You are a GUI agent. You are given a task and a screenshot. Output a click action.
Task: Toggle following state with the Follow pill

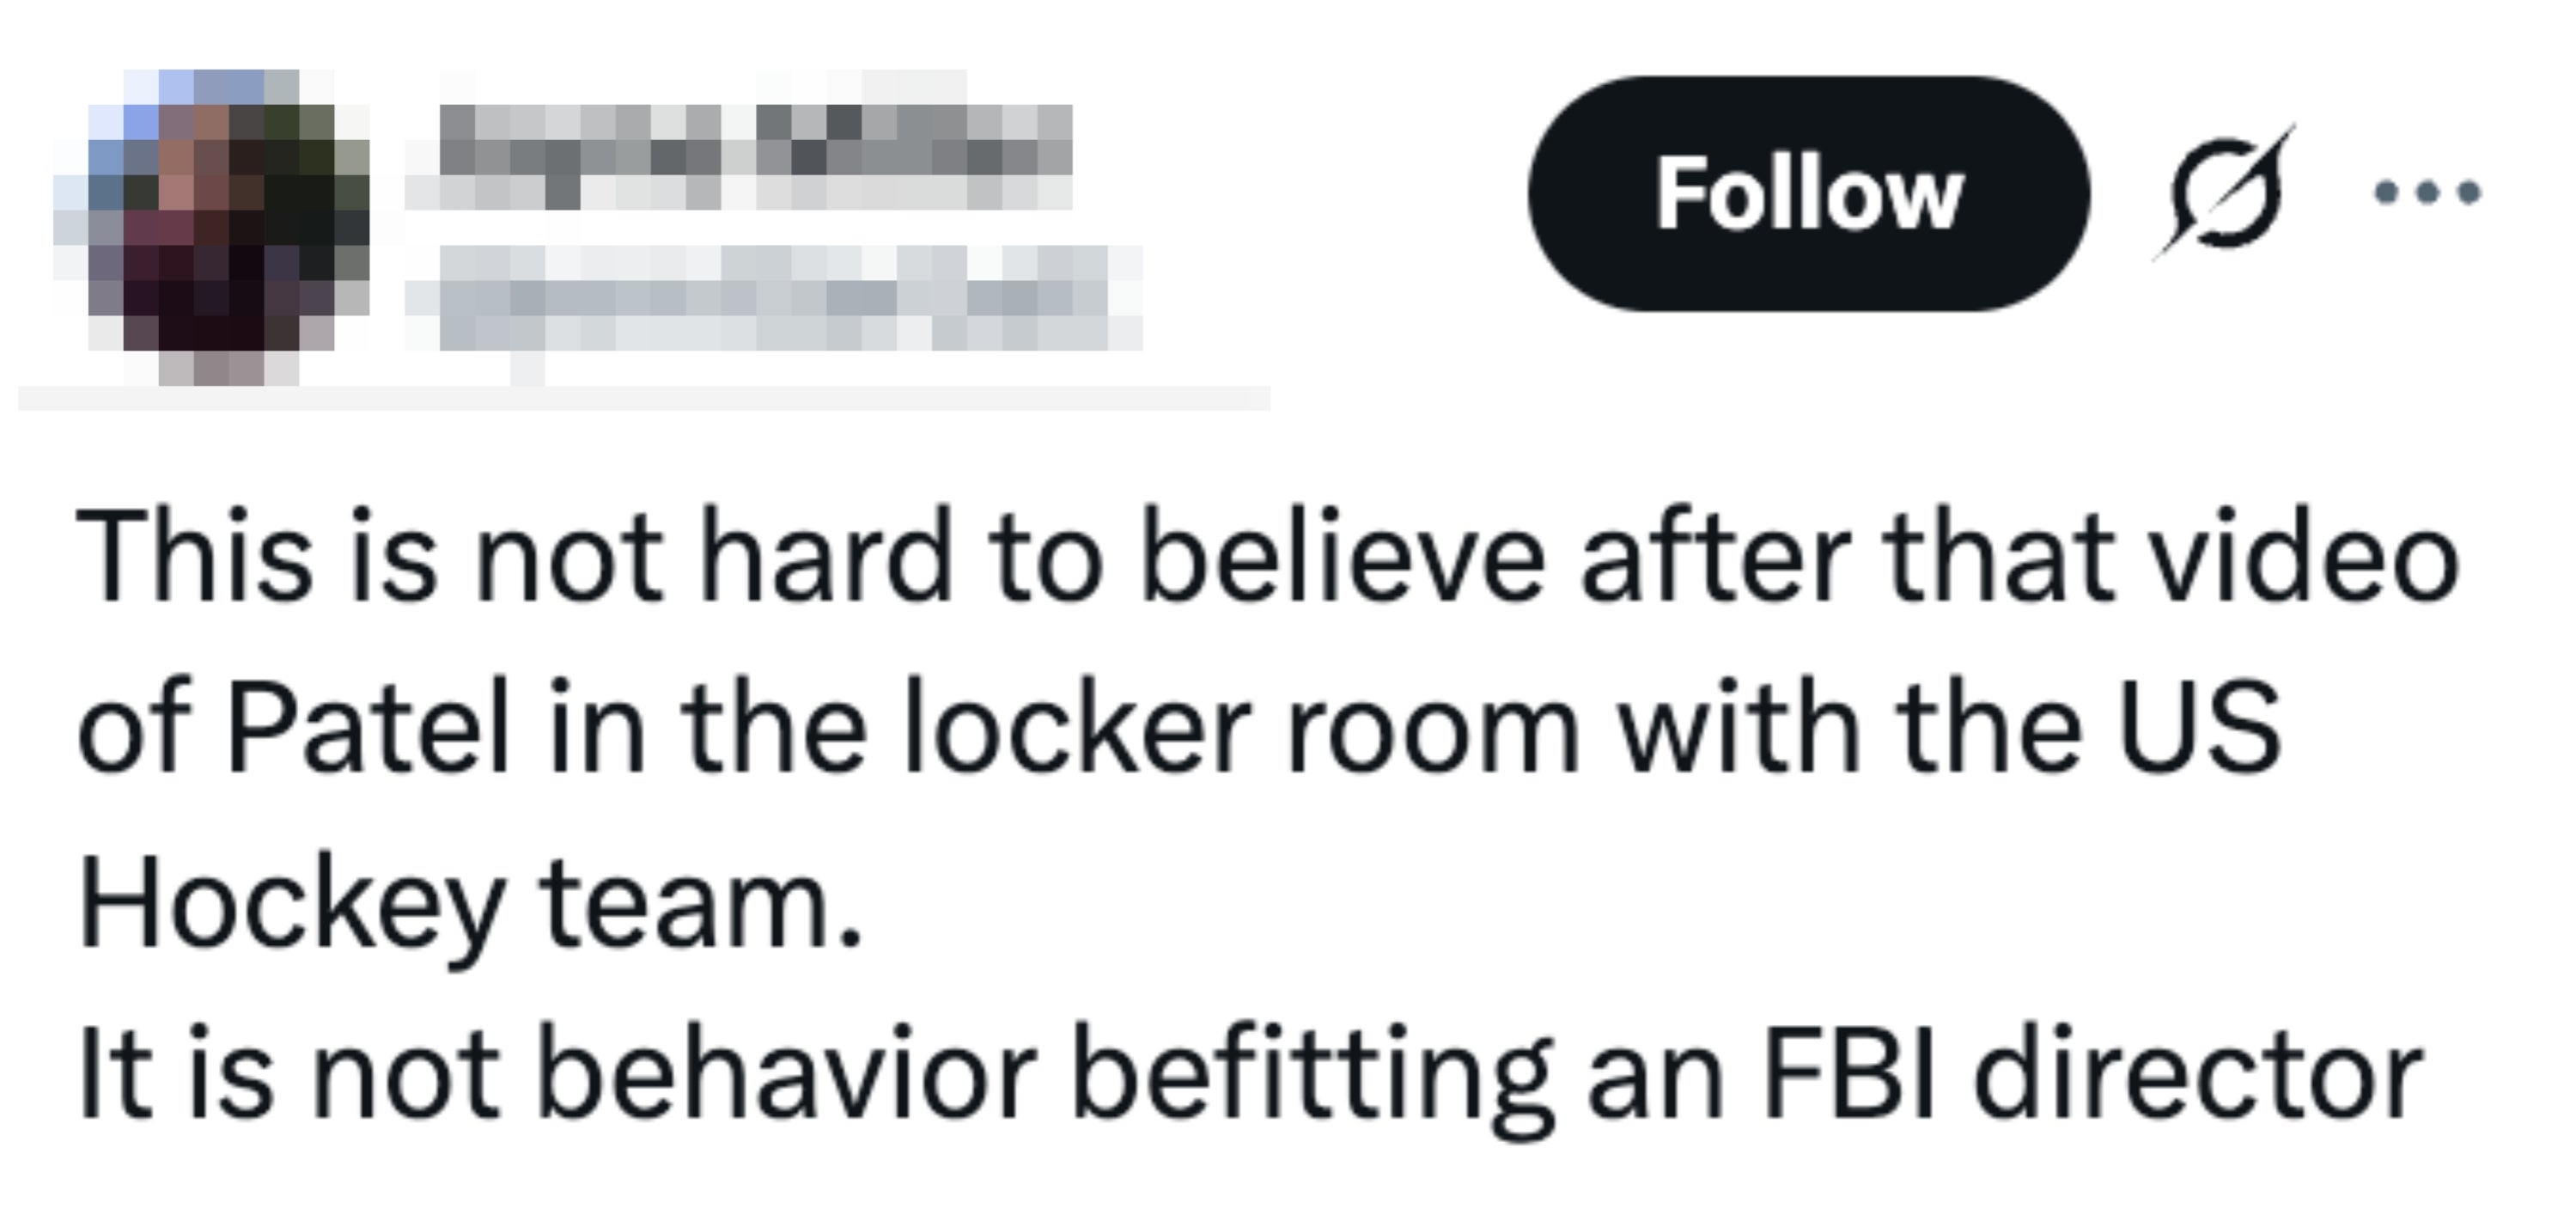[1805, 195]
